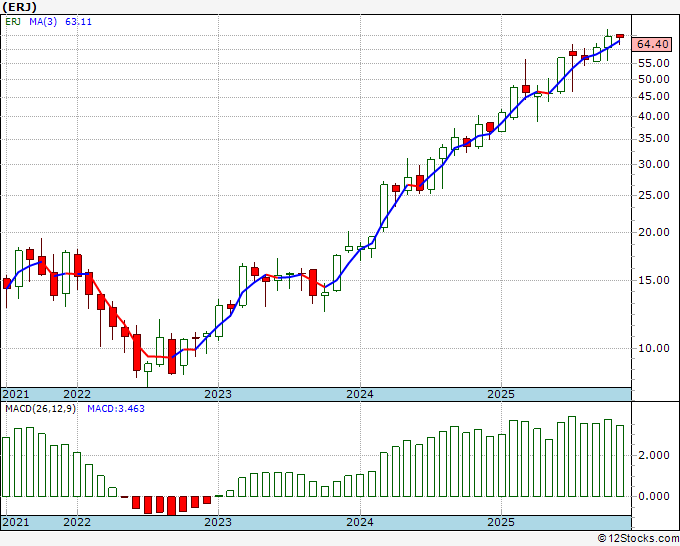Click the 0.000 MACD axis label
This screenshot has height=546, width=680.
(654, 496)
